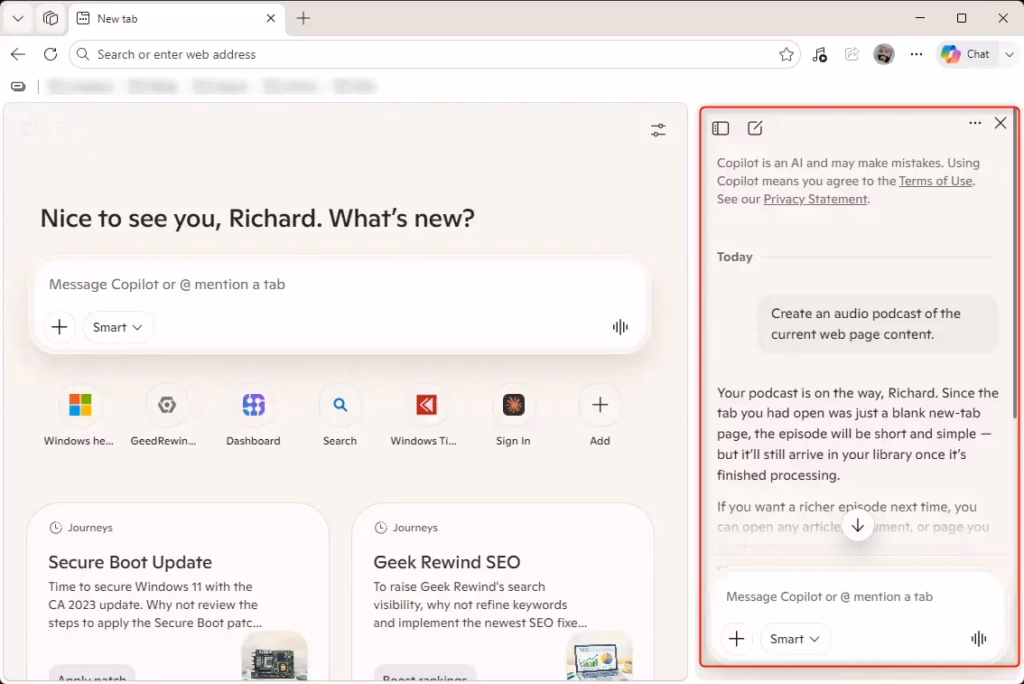
Task: Add attachment with main plus button
Action: (x=59, y=327)
